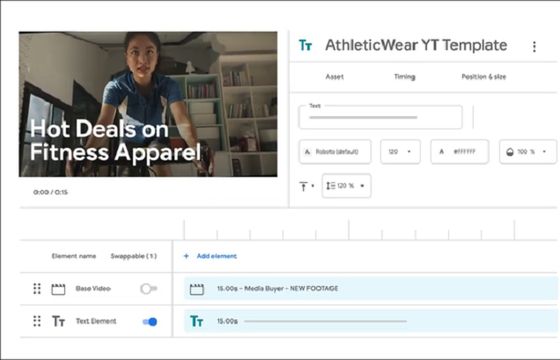The image size is (560, 360).
Task: Open the 100 % opacity dropdown
Action: point(528,152)
